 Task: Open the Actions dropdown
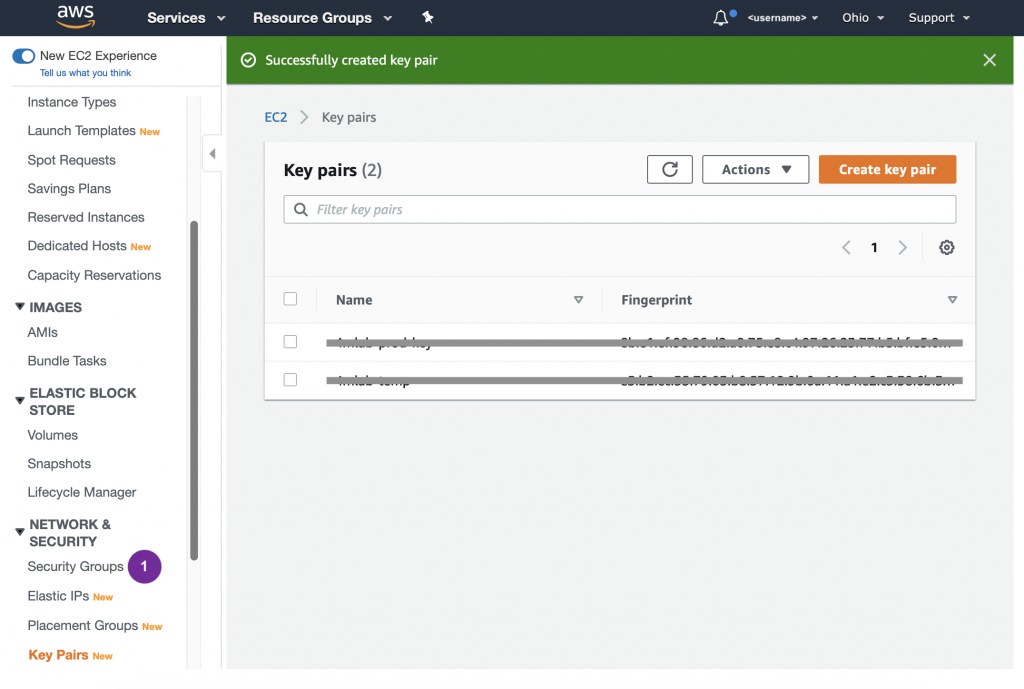pos(755,170)
